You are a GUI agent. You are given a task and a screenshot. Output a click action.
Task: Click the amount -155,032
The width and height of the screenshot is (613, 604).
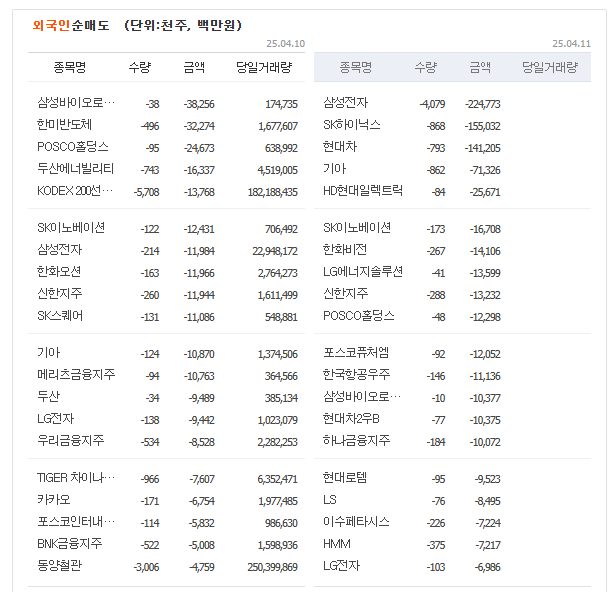(x=482, y=126)
